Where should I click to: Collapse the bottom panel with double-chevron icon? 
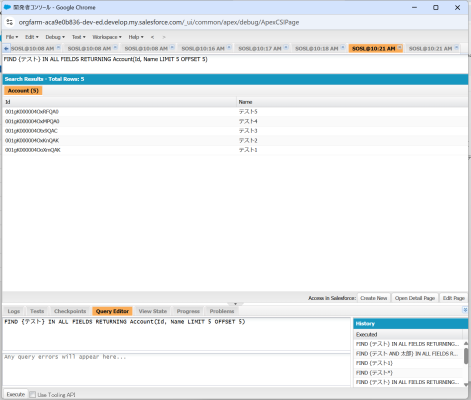[465, 310]
